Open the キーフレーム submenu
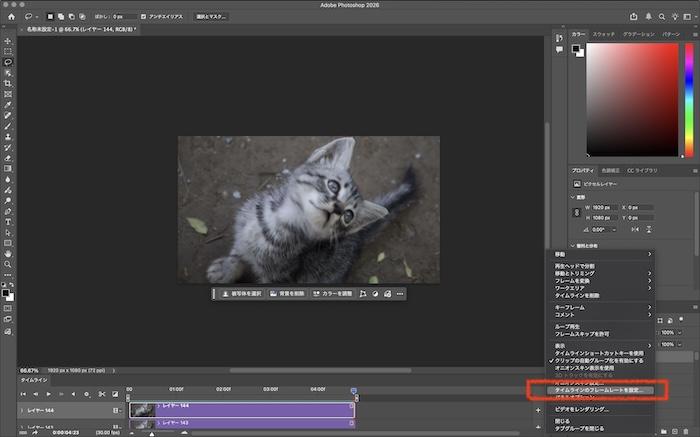Screen dimensions: 700x437 point(570,308)
